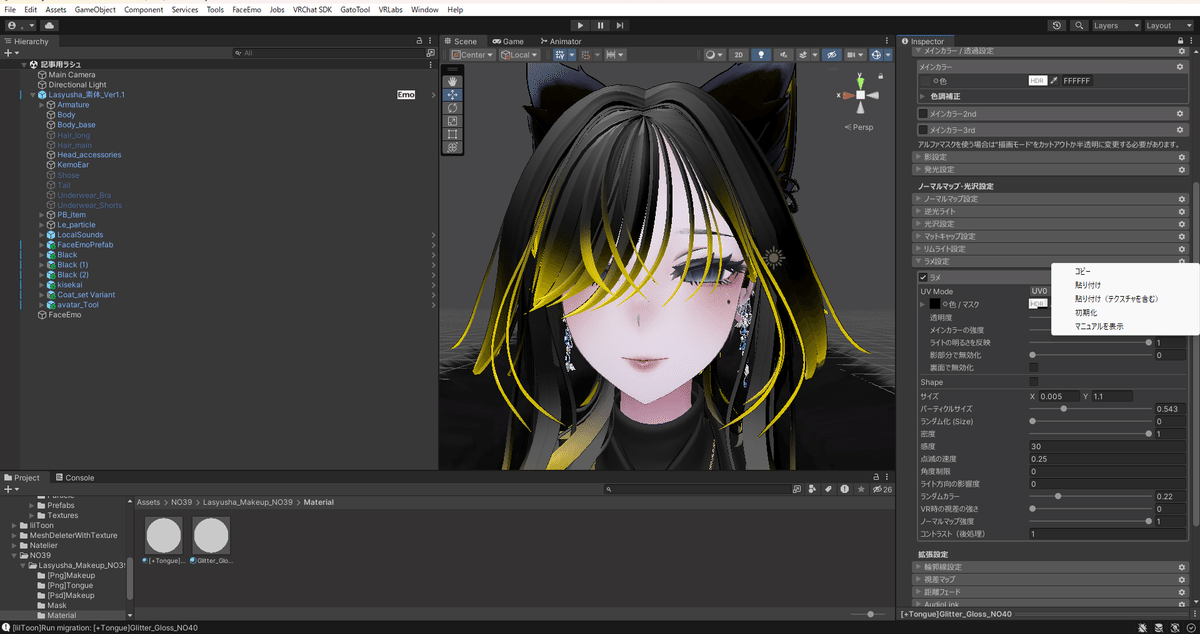Select the Hand tool in Scene view
The width and height of the screenshot is (1200, 634).
pyautogui.click(x=453, y=82)
